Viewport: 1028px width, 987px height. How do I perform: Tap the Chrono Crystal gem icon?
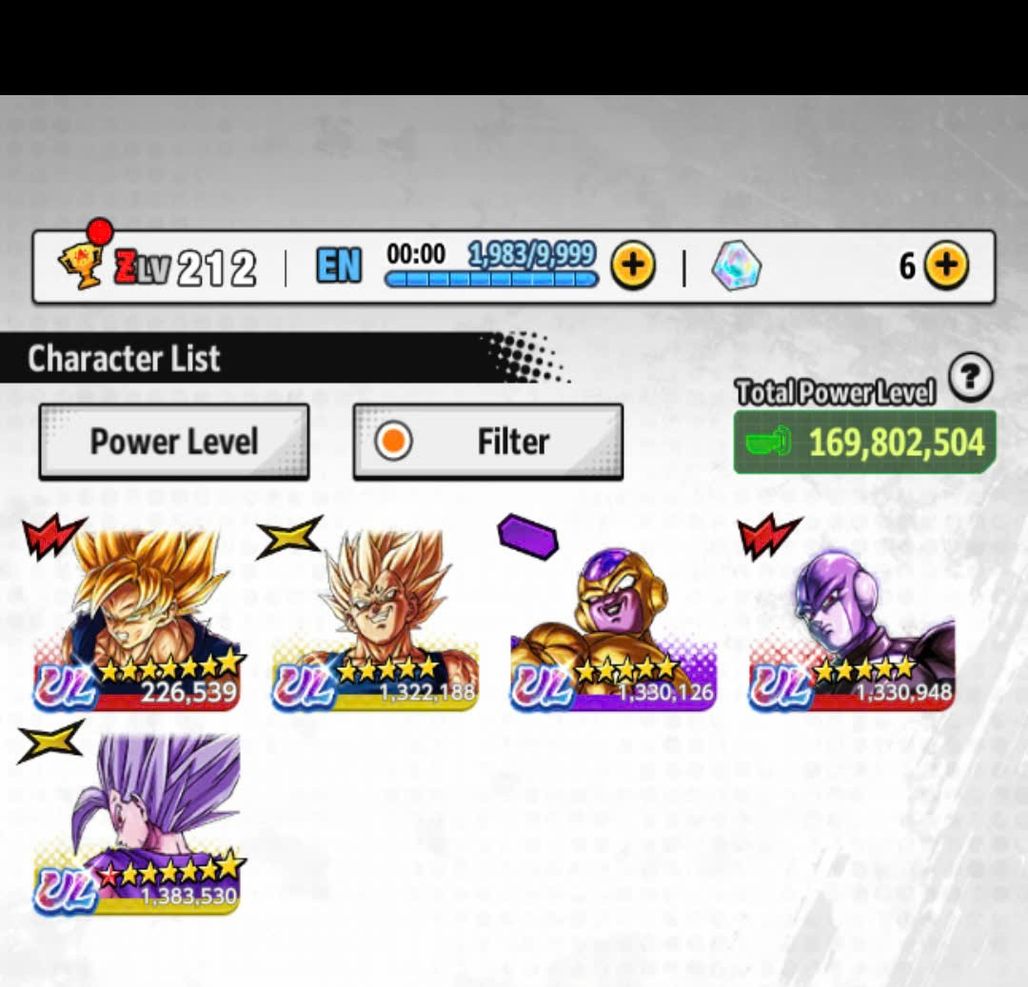(x=736, y=266)
